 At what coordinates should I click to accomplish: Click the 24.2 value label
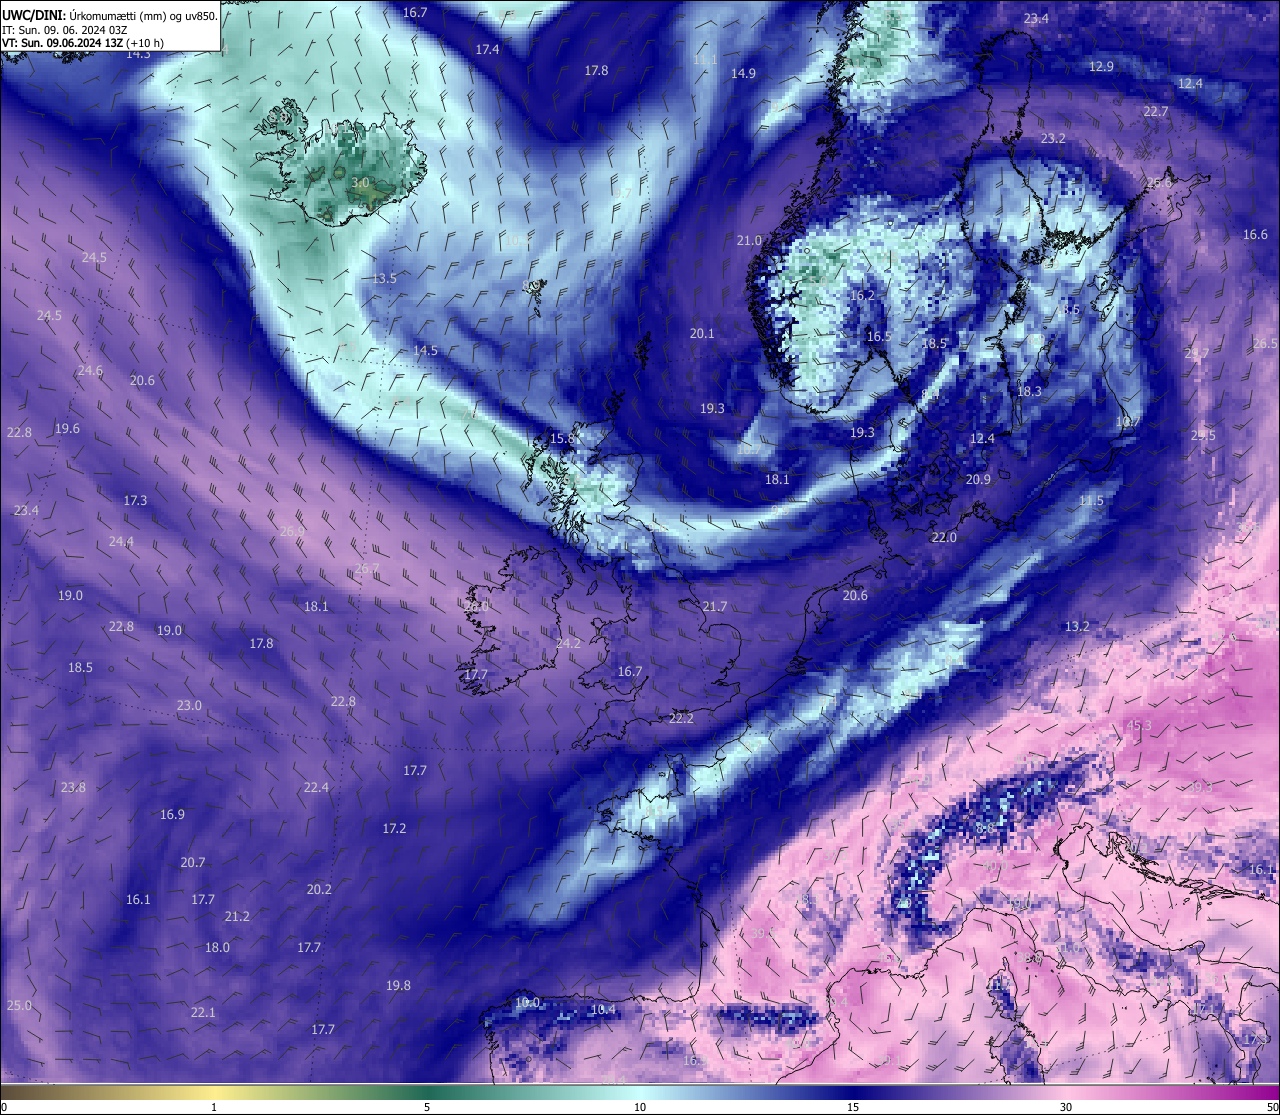(x=568, y=643)
